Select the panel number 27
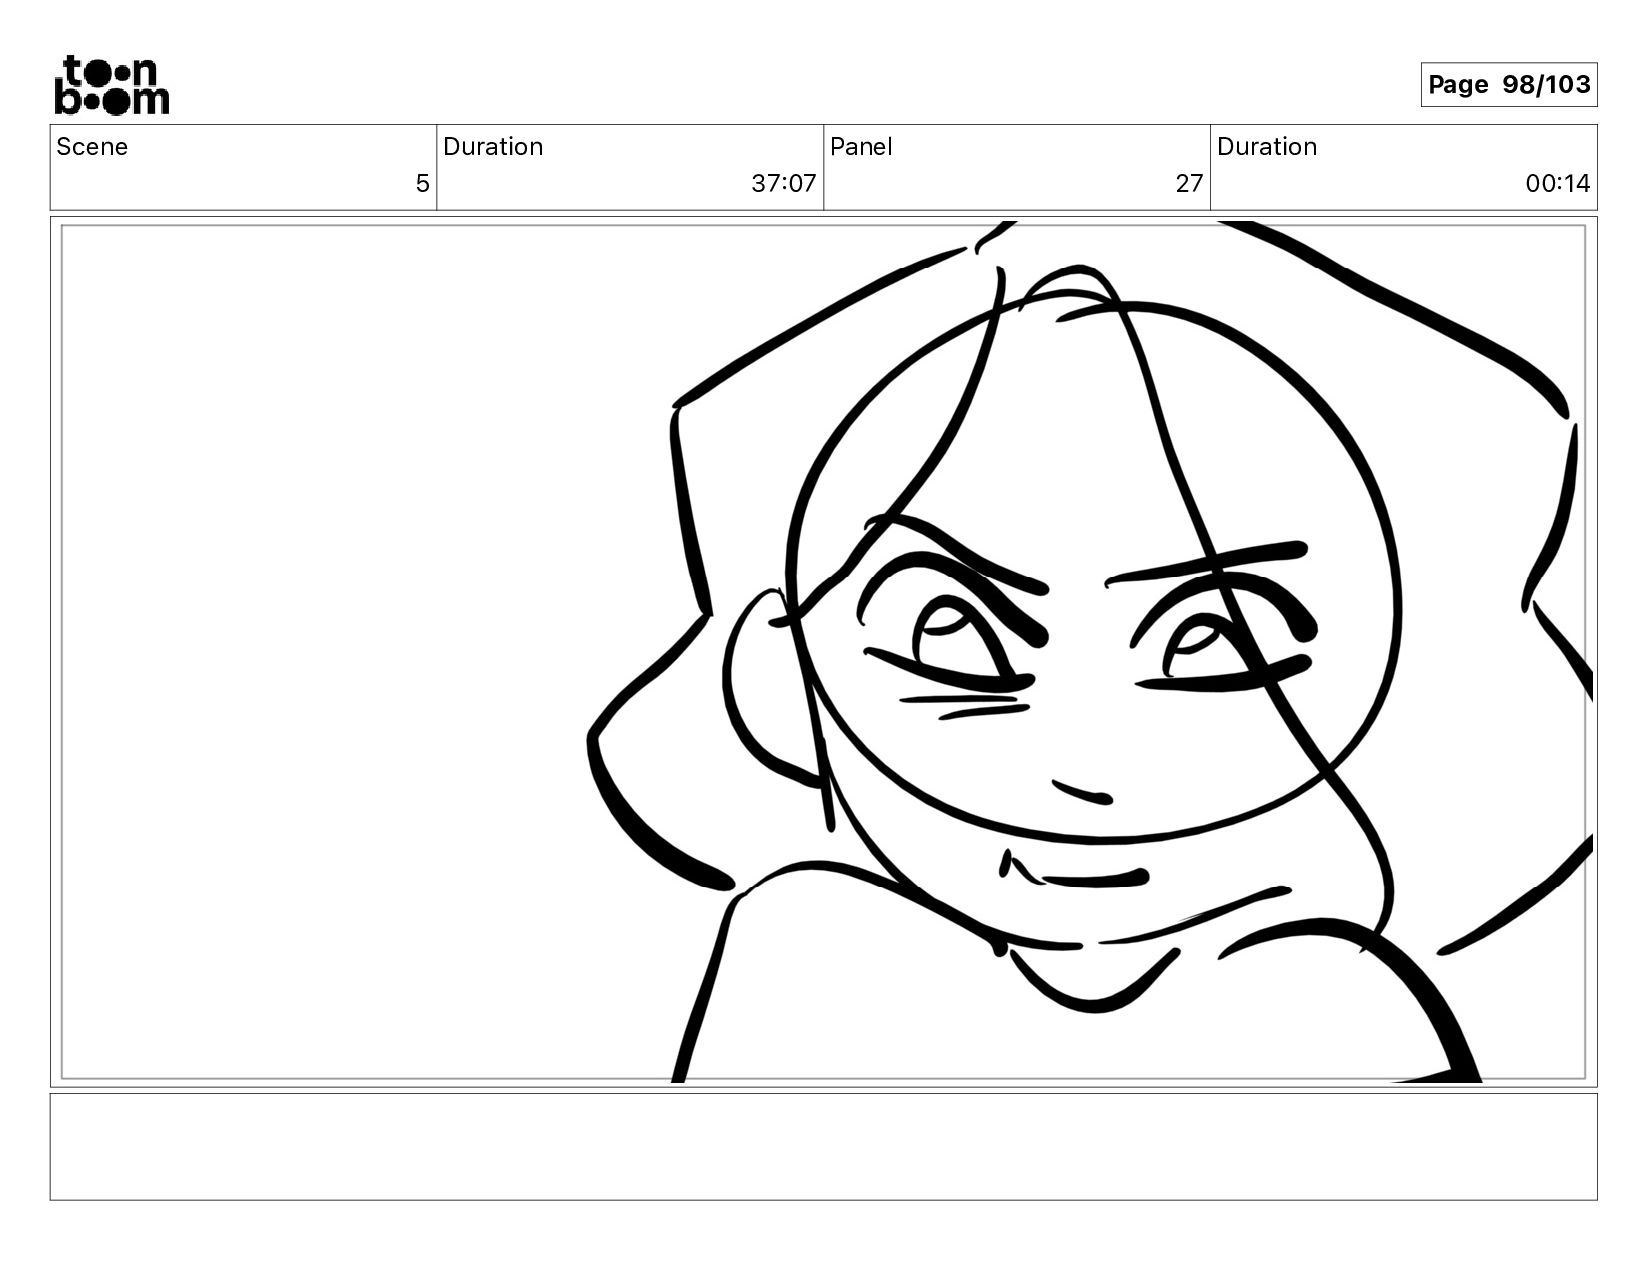1650x1275 pixels. (1189, 184)
